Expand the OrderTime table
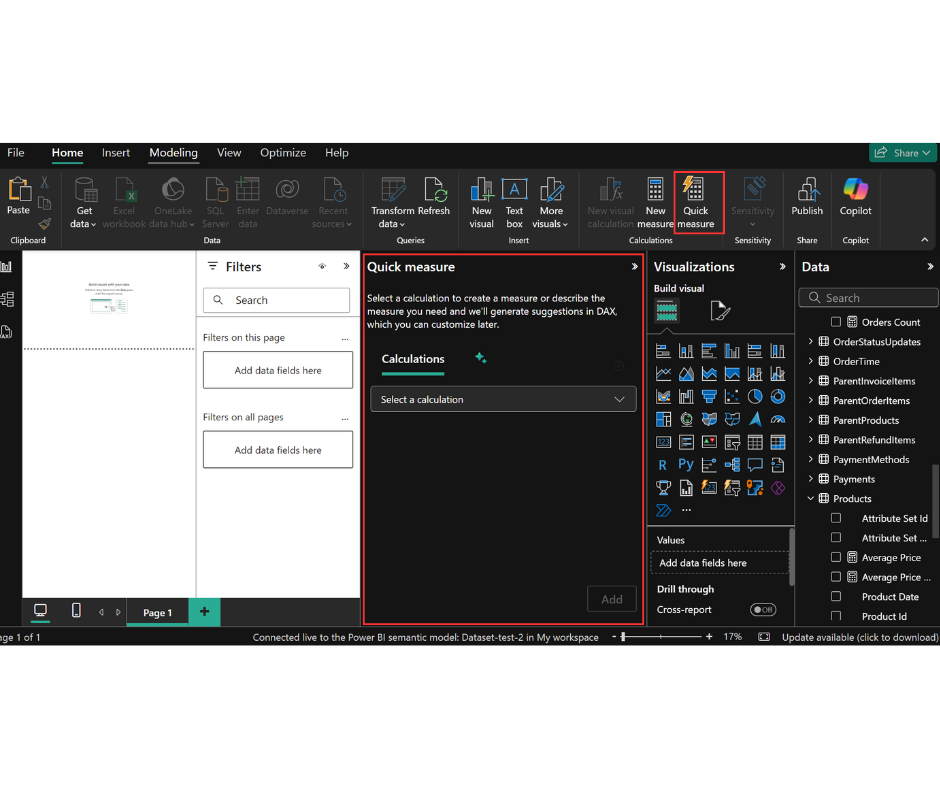Viewport: 940px width, 788px height. (x=811, y=361)
